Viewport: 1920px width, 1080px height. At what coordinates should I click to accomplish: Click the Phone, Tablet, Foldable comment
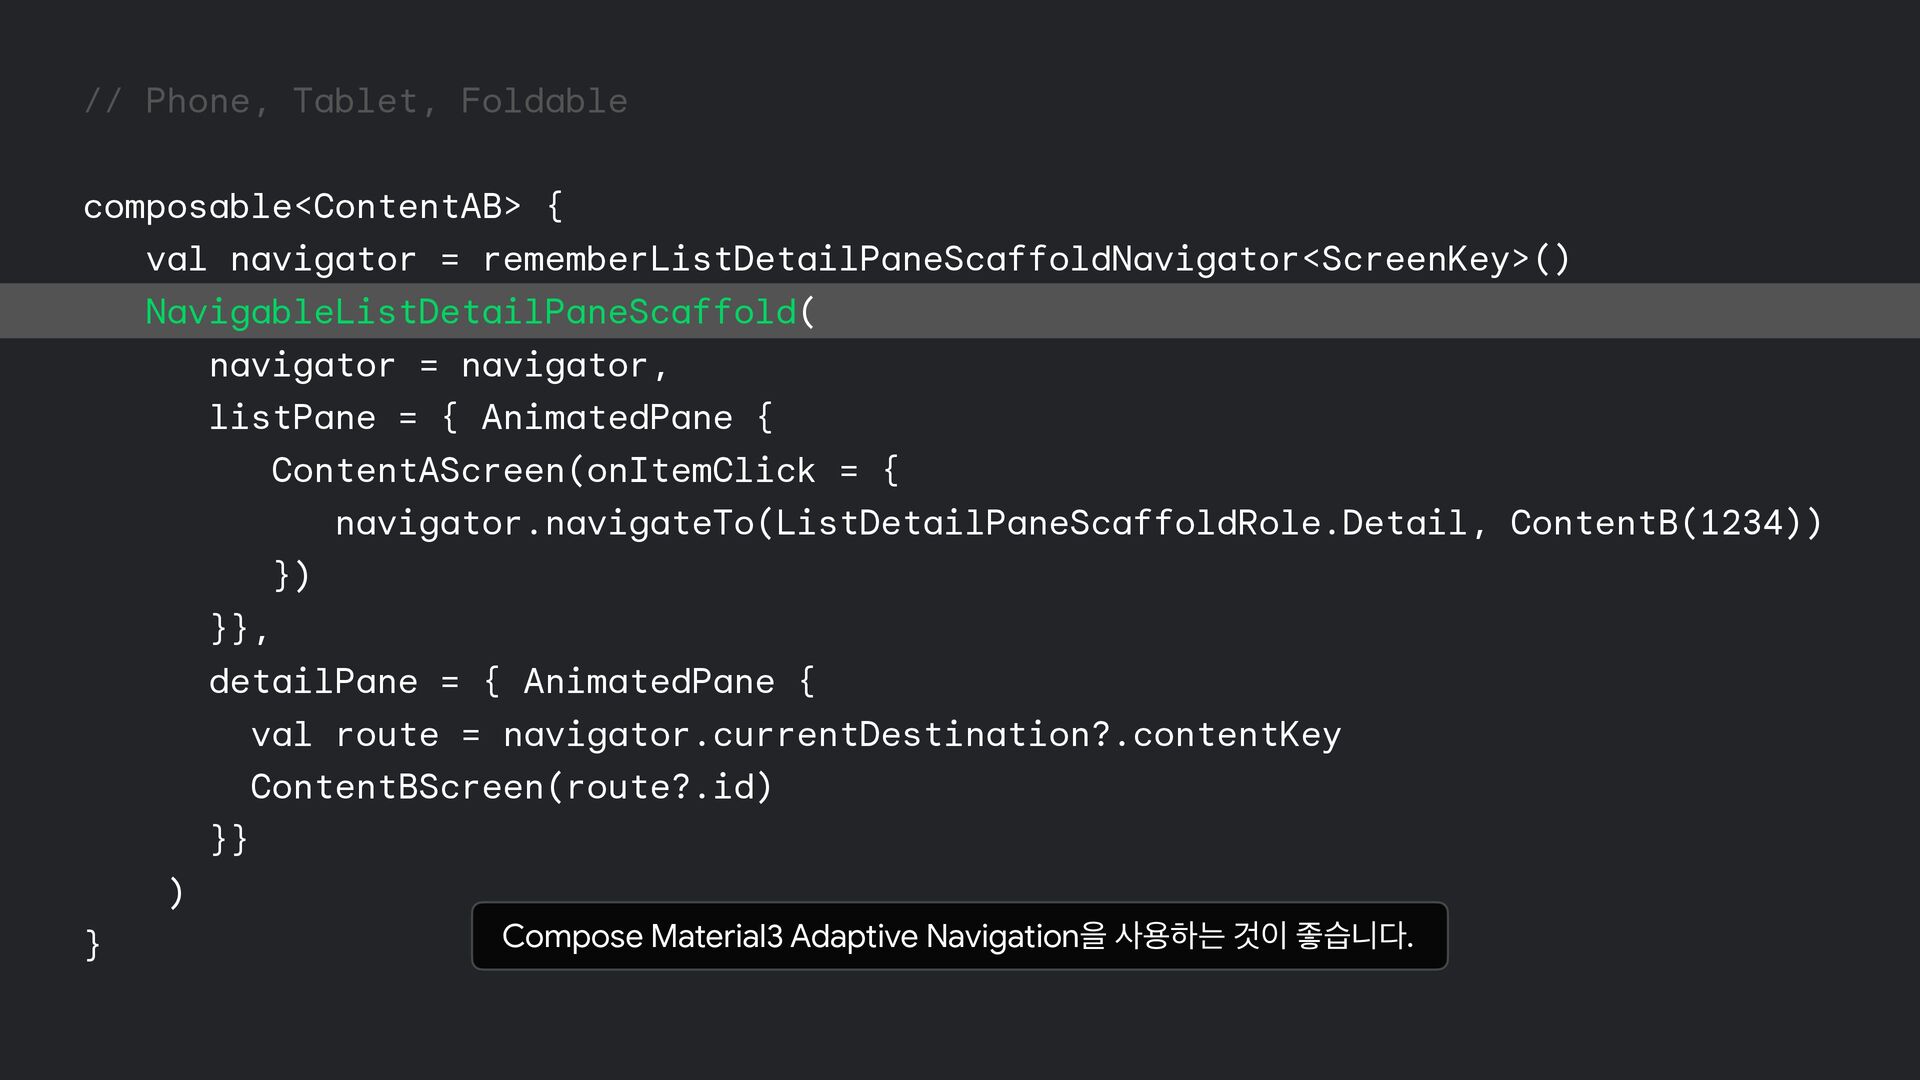(x=356, y=101)
